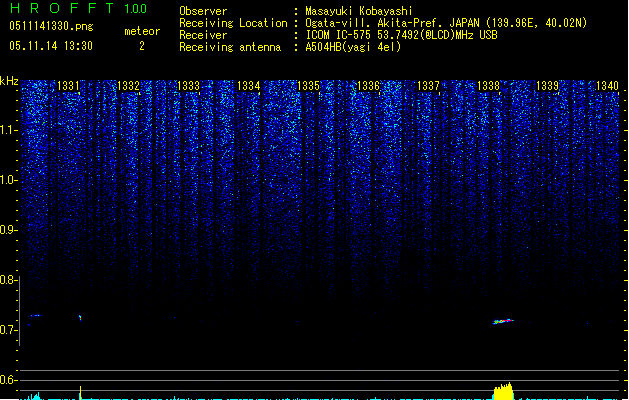Screen dimensions: 629x400
Task: Click the yellow signal-strength peak near 1338
Action: 503,391
